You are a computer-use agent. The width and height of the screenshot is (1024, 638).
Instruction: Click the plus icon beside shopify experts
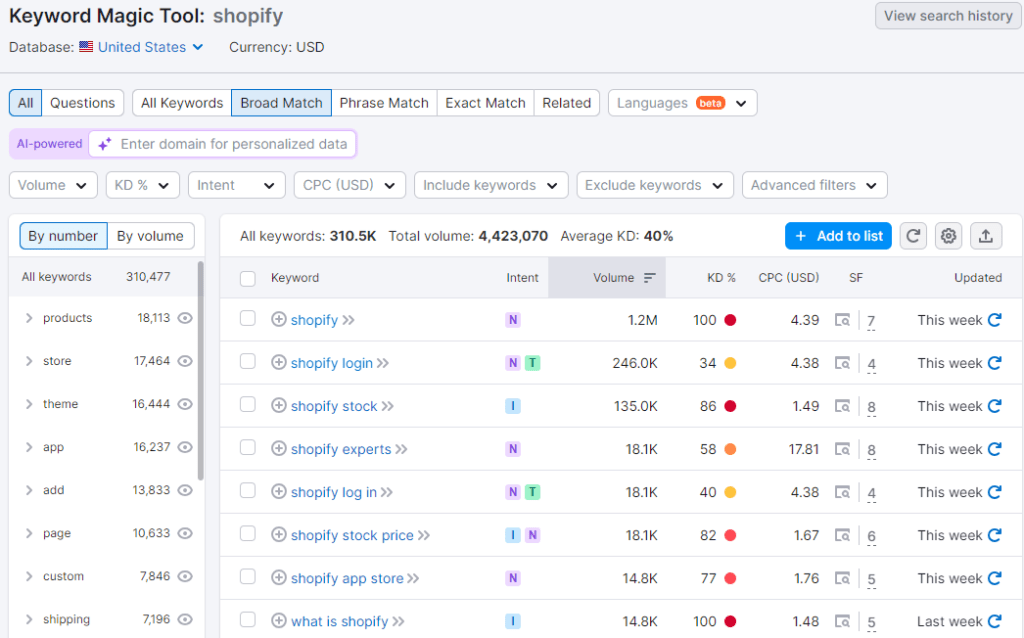(279, 449)
